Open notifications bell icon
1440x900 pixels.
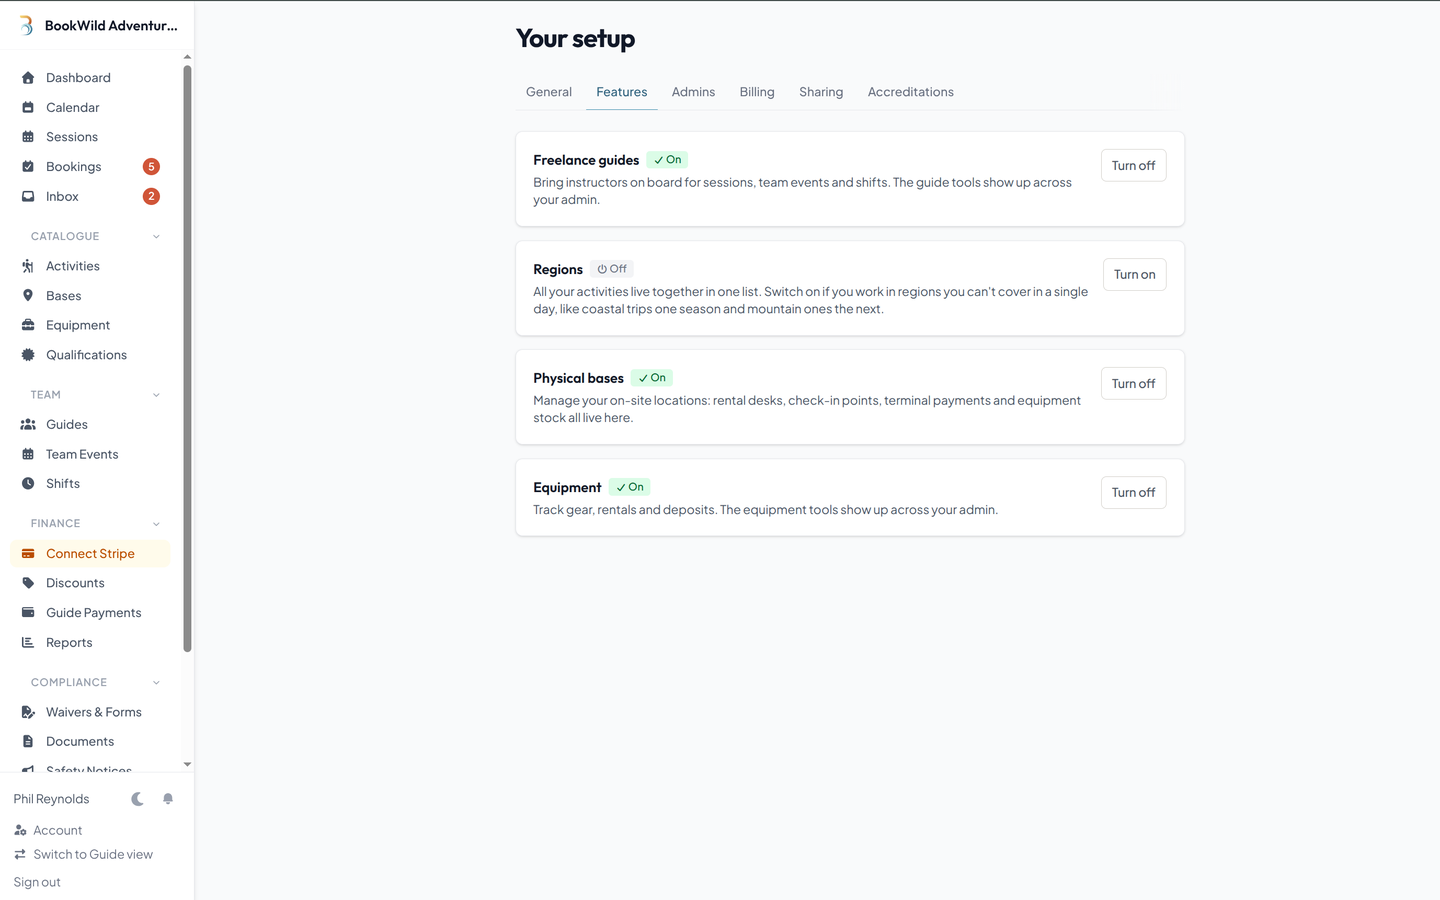coord(168,799)
